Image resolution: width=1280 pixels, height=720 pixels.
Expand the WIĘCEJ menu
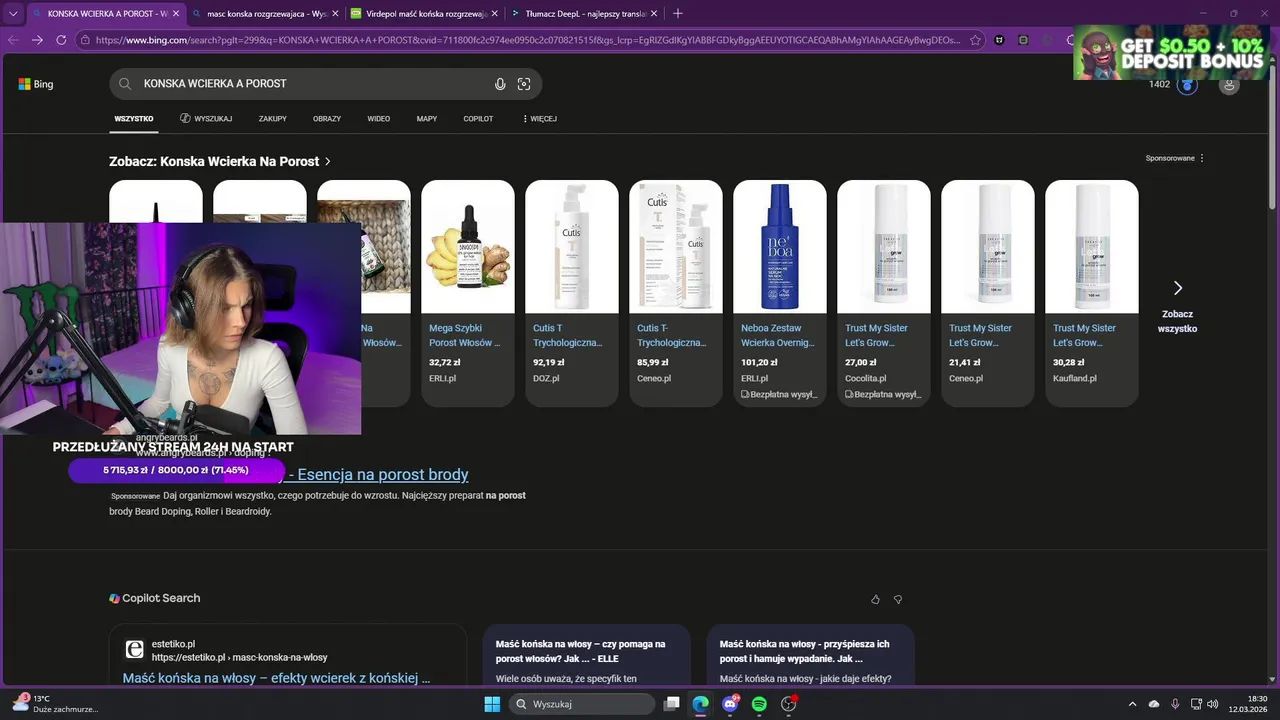coord(540,119)
